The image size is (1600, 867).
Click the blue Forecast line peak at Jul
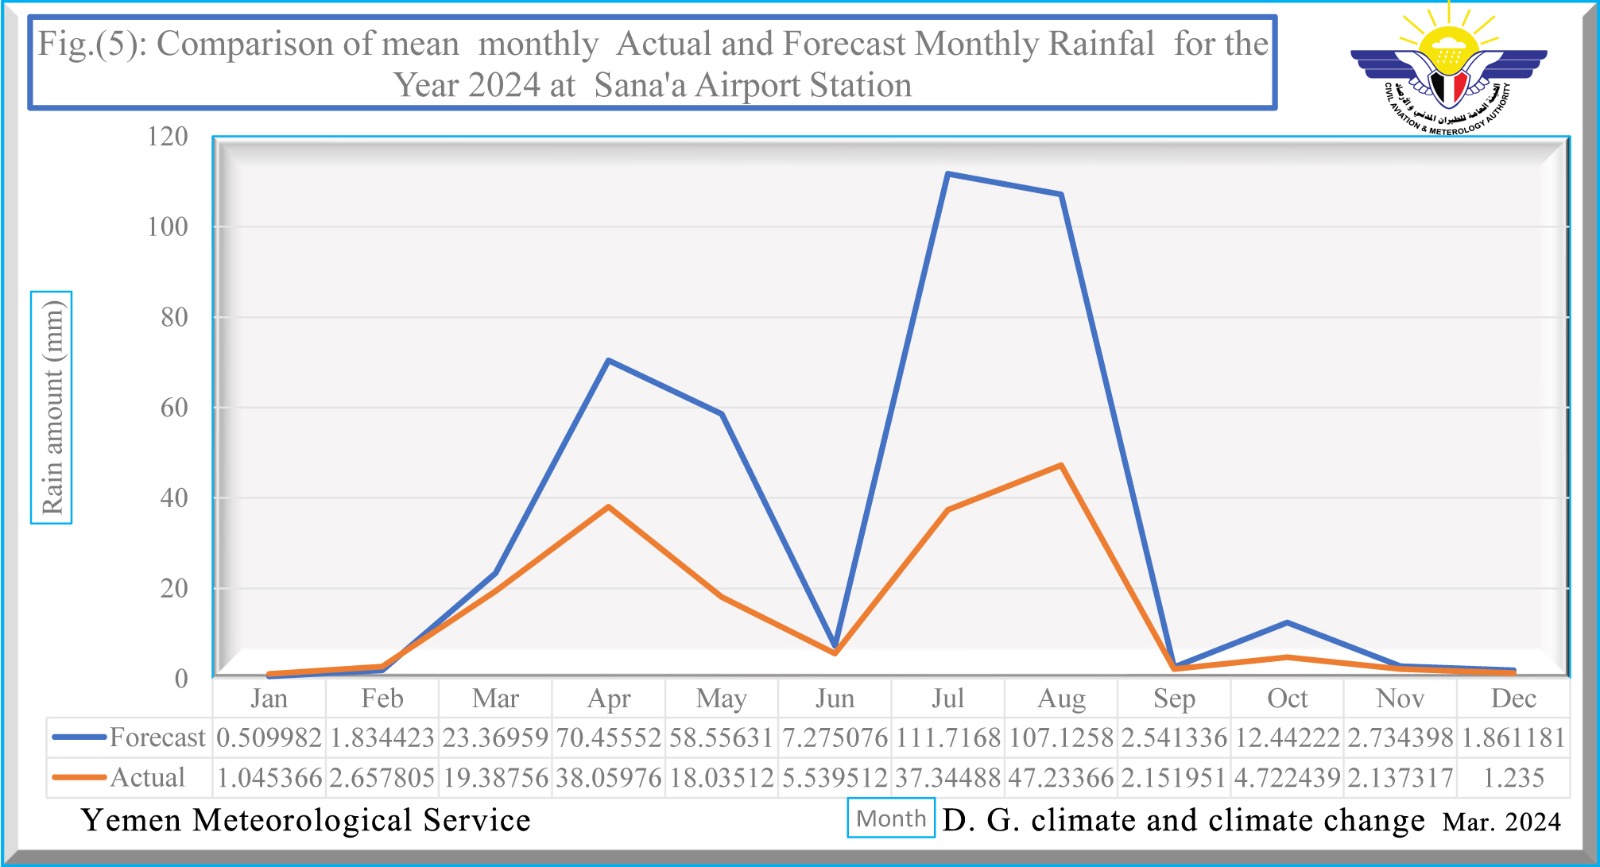pos(947,174)
